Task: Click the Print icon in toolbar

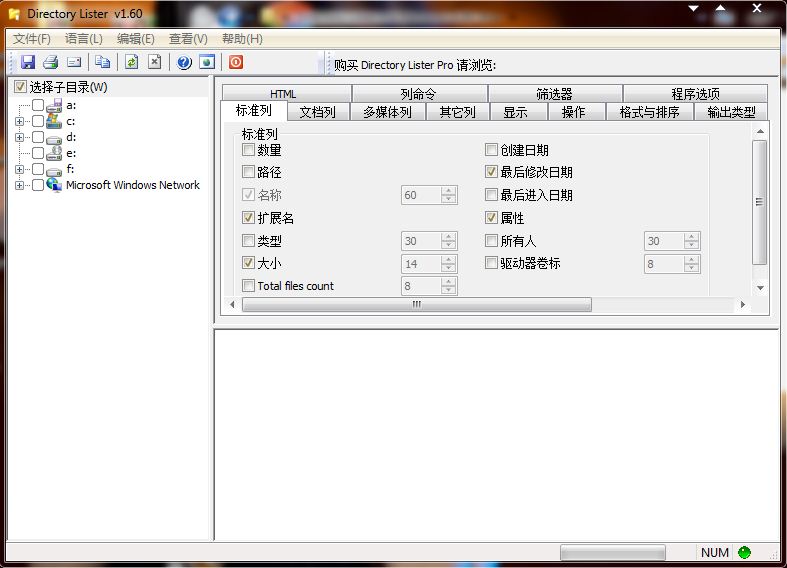Action: pyautogui.click(x=50, y=62)
